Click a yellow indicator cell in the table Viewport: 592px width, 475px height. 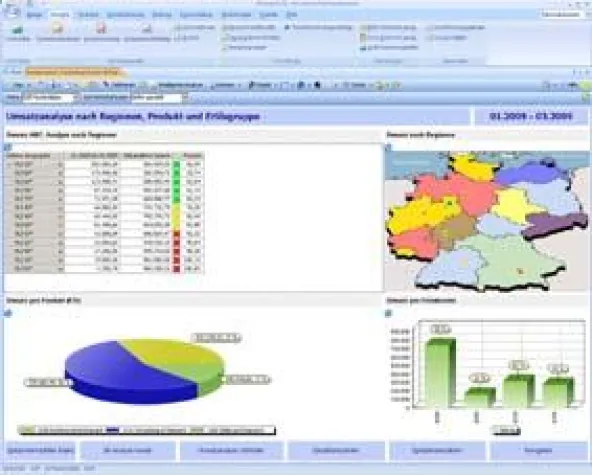coord(176,216)
